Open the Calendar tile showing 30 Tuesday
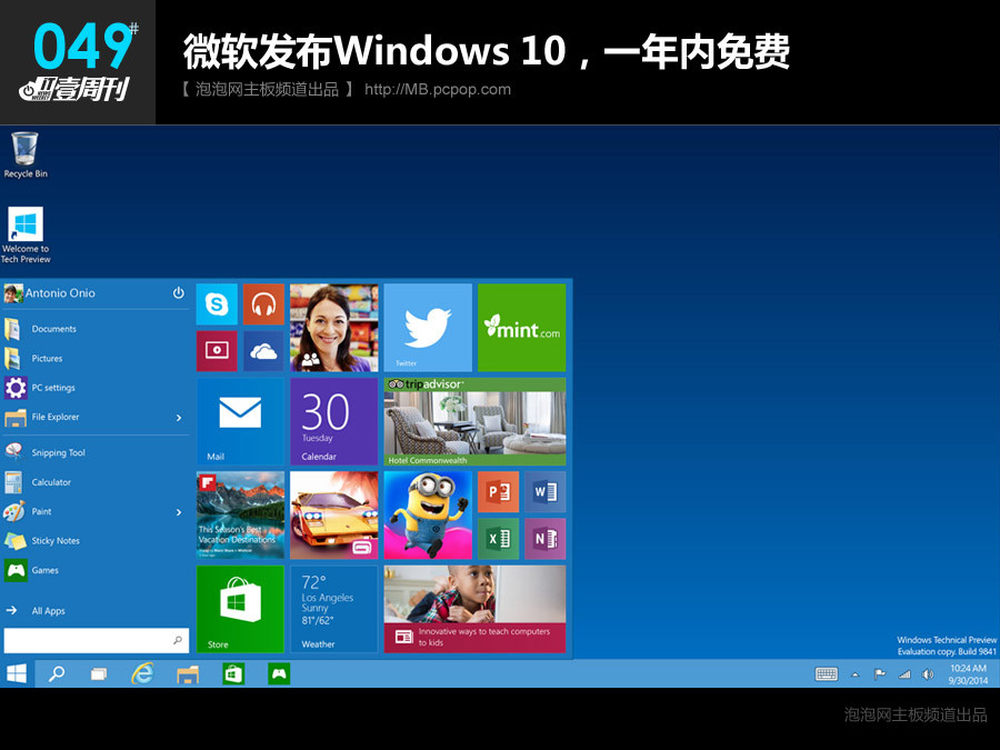 334,422
